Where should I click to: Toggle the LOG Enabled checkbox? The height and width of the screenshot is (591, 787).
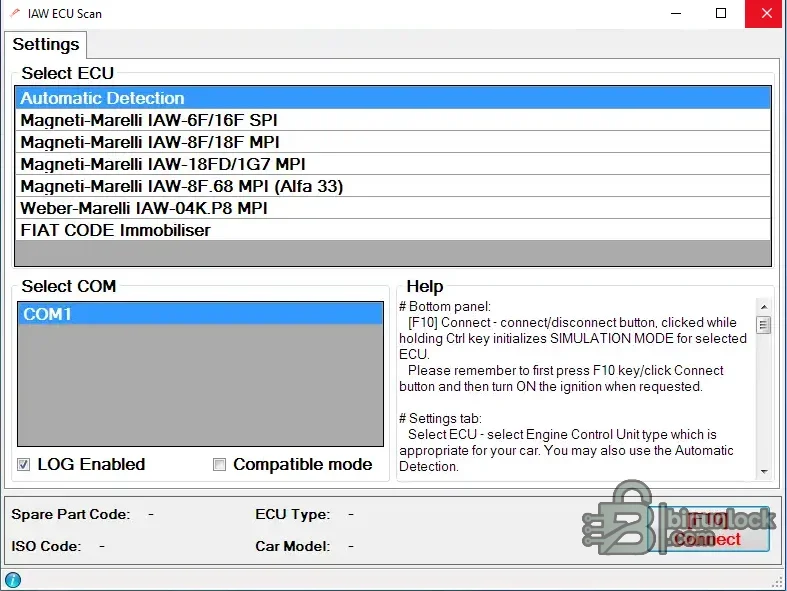[24, 464]
